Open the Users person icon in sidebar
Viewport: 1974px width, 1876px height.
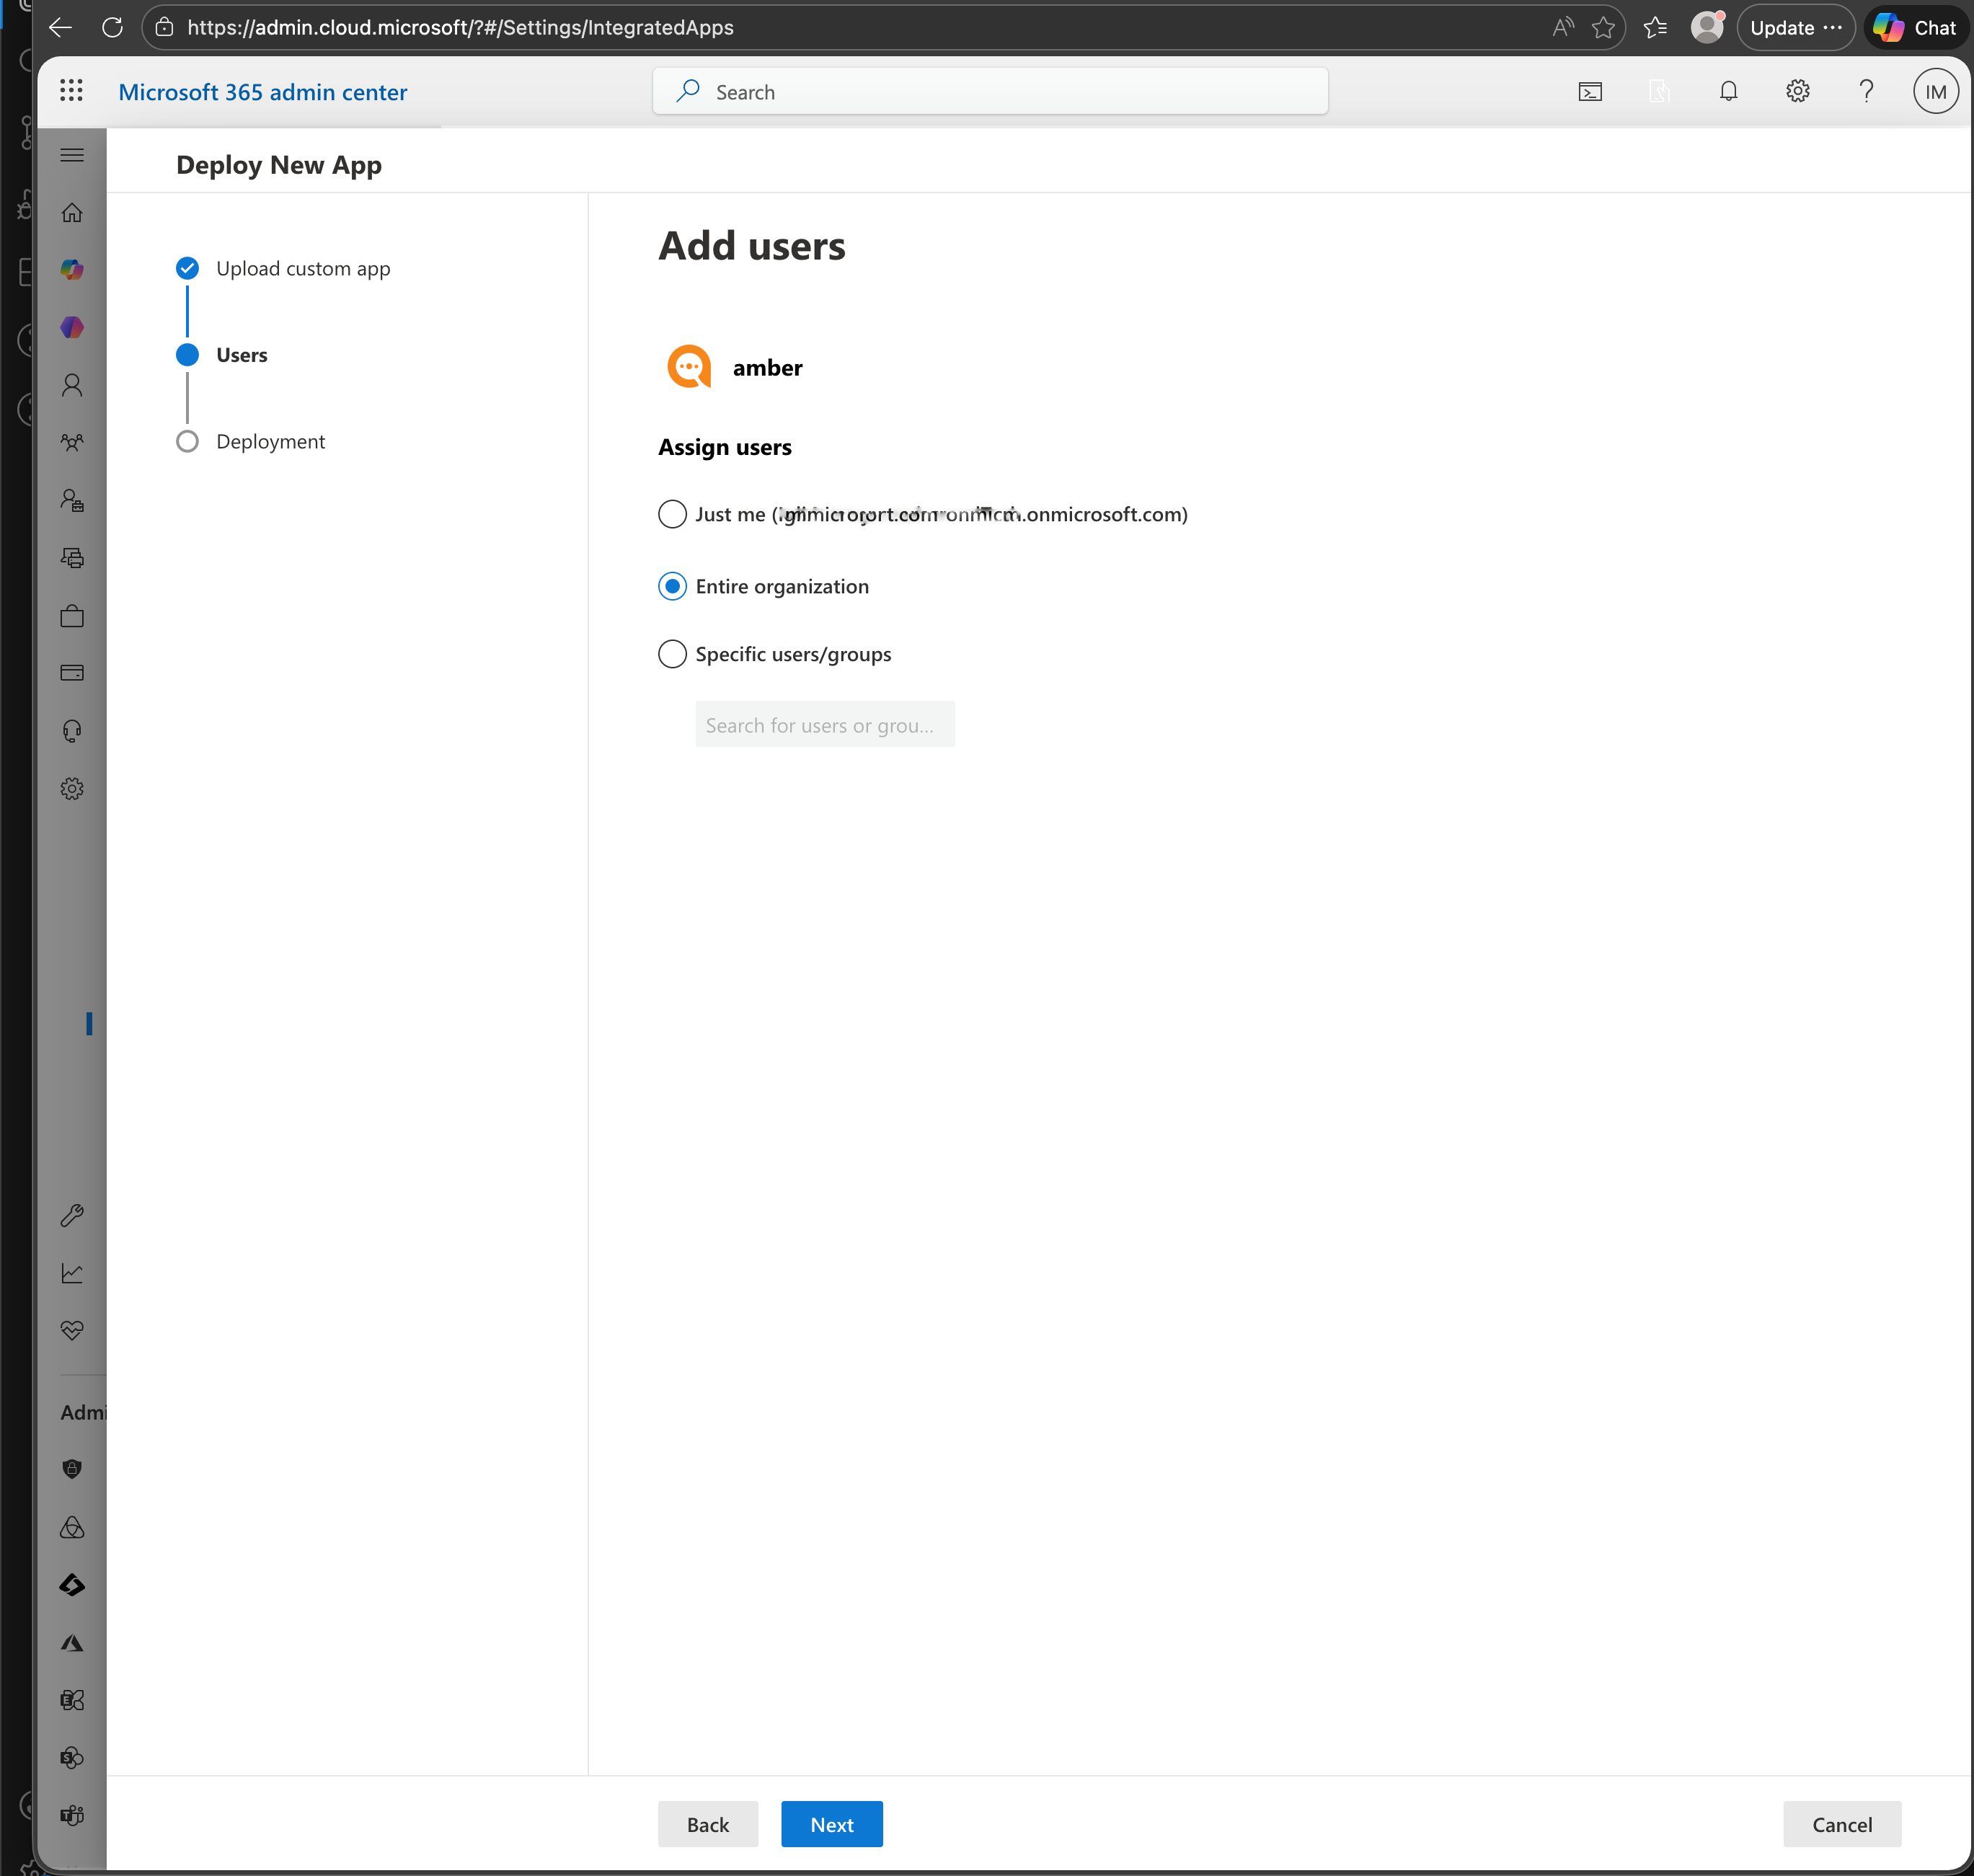click(72, 385)
